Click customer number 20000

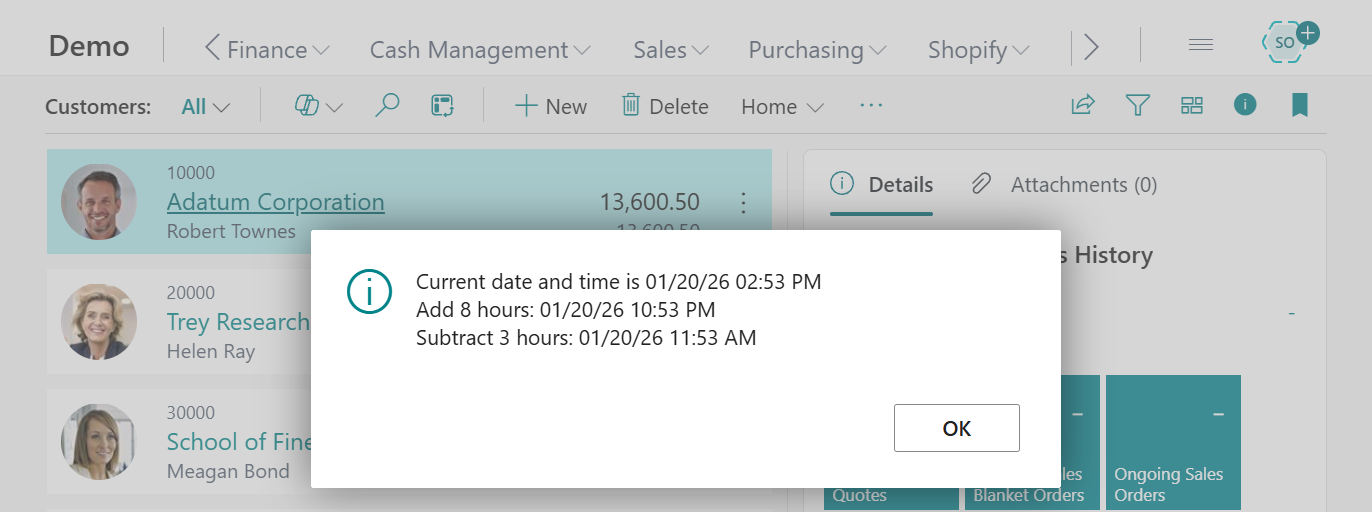(x=191, y=293)
